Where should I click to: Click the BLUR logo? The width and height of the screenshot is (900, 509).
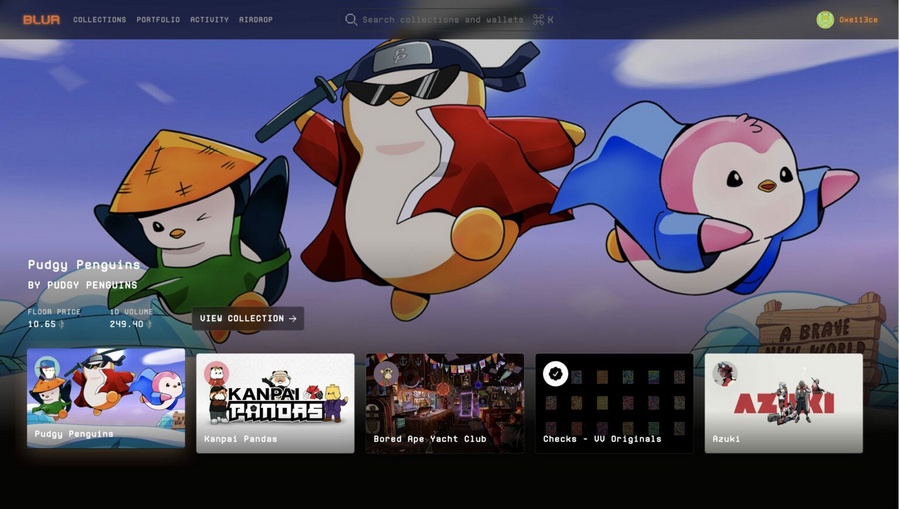pos(41,20)
